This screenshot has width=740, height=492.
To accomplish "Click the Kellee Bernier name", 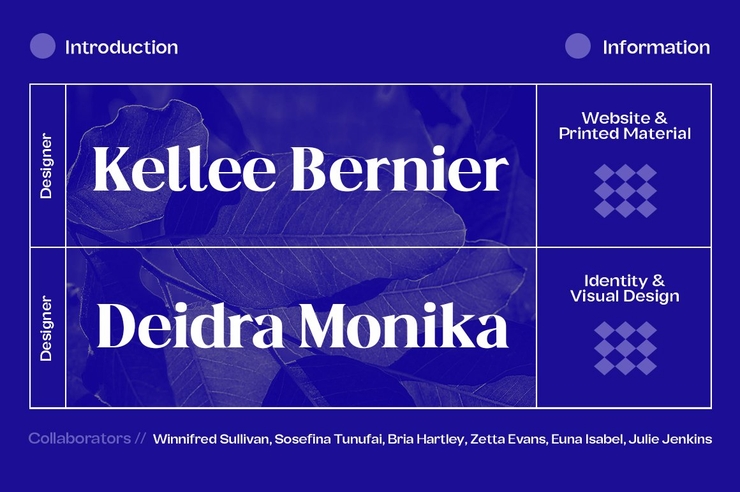I will click(x=301, y=169).
